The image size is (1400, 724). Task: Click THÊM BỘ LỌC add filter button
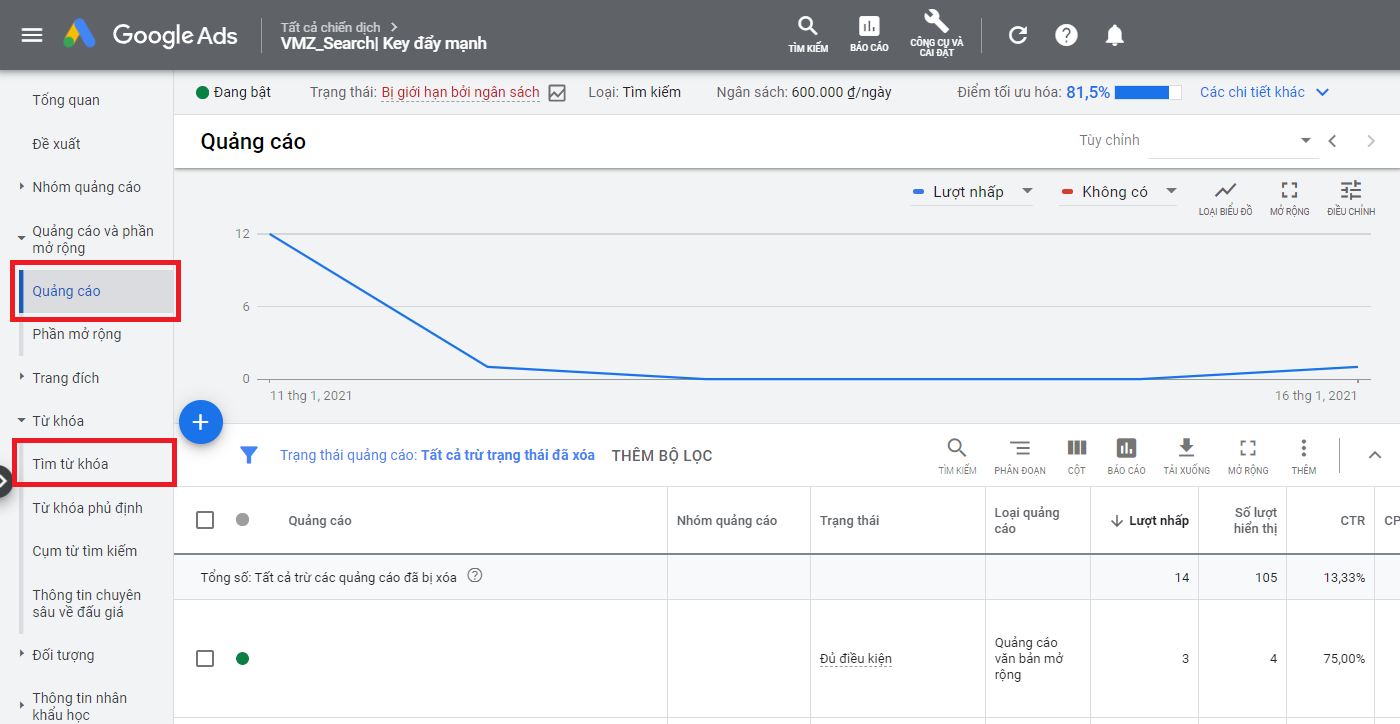661,455
